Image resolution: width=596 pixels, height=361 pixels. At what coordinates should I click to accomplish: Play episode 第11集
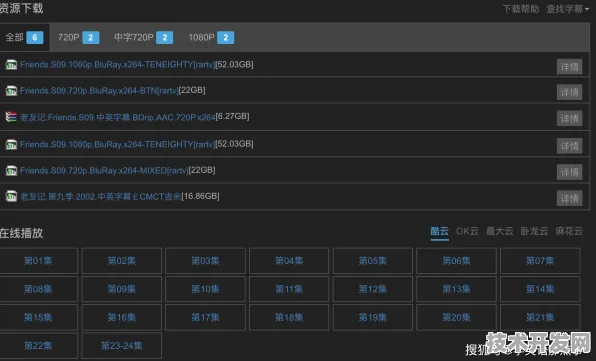(x=289, y=289)
